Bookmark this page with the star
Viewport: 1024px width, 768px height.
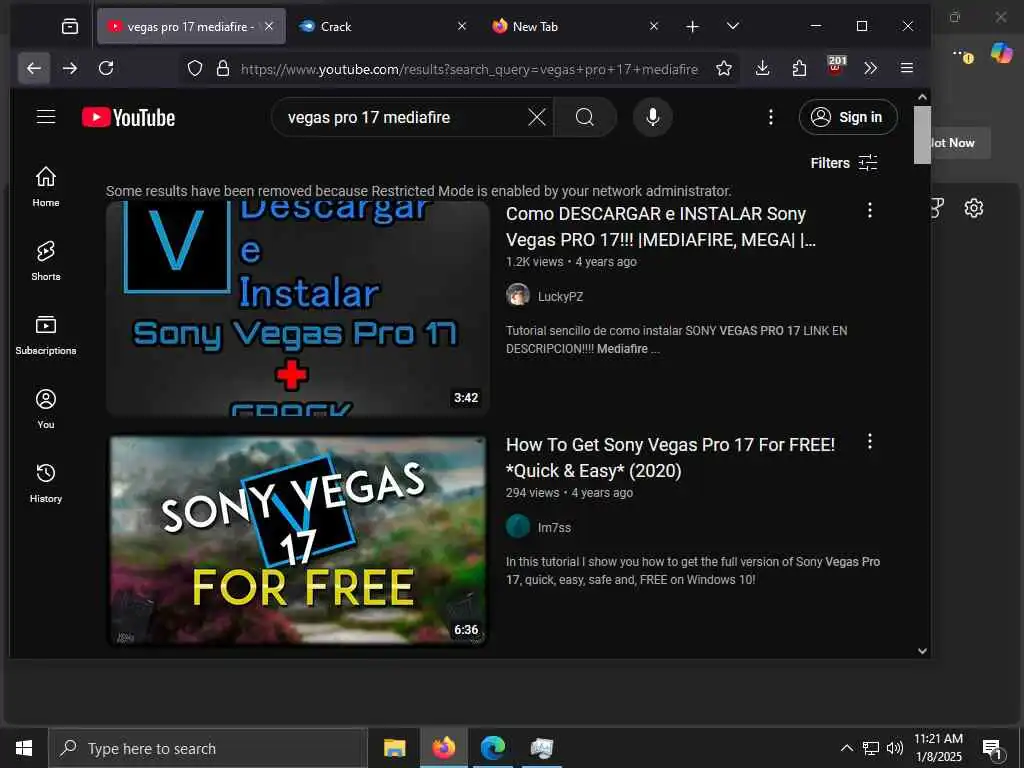click(x=724, y=69)
